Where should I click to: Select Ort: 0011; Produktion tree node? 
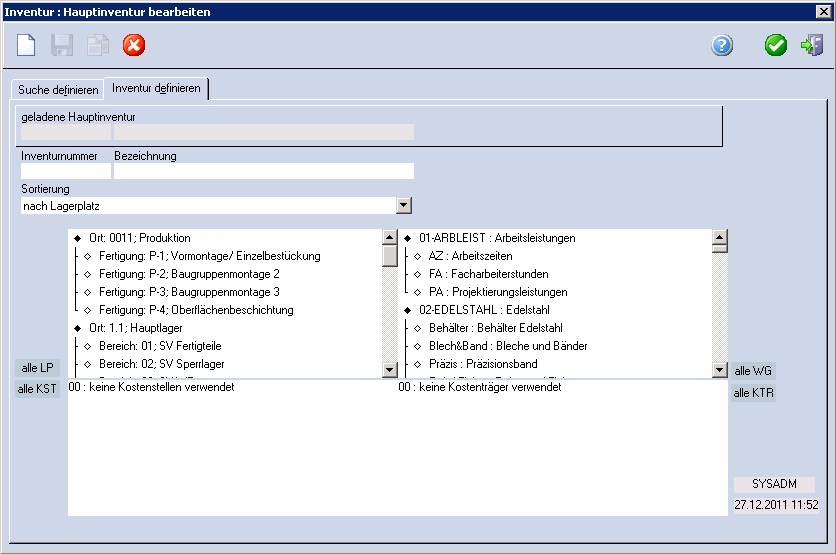point(139,238)
